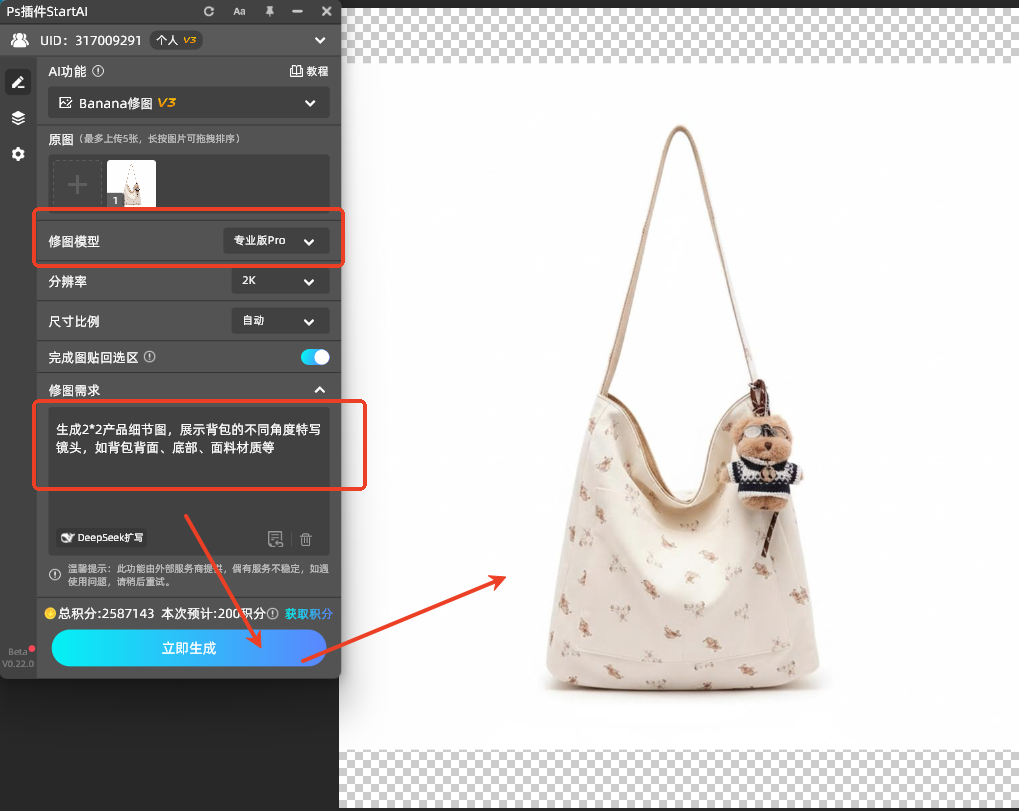Click info icon beside 本次预计 points

274,614
